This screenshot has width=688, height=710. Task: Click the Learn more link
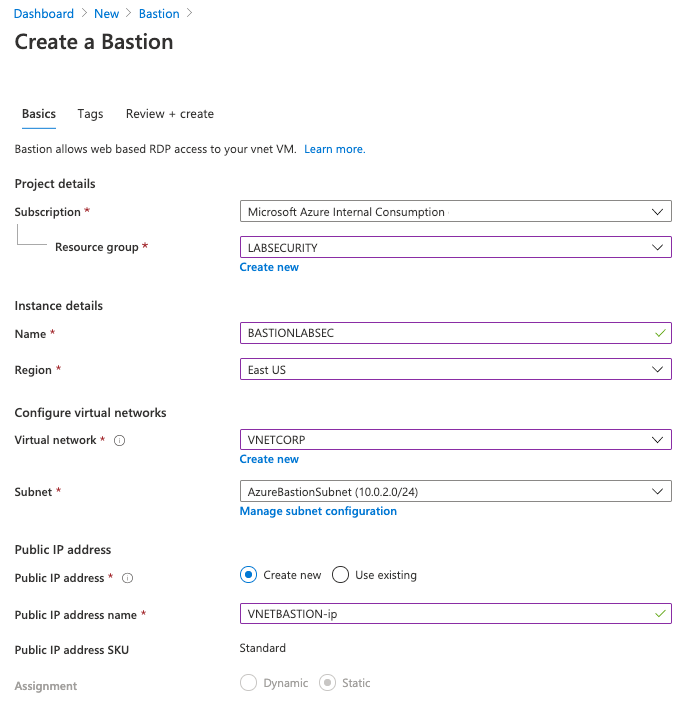pos(335,149)
